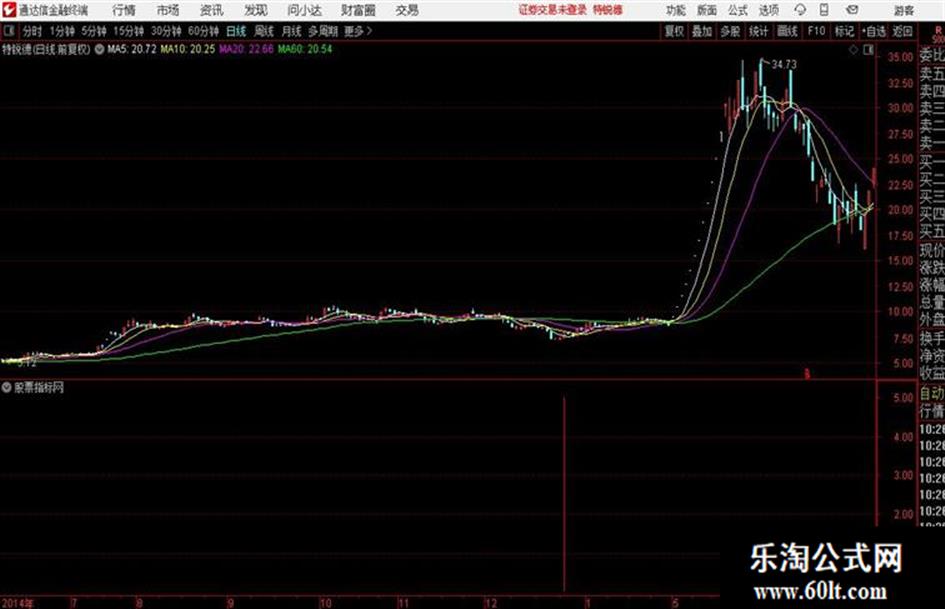Click the red signal spike in indicator pane

pyautogui.click(x=564, y=494)
